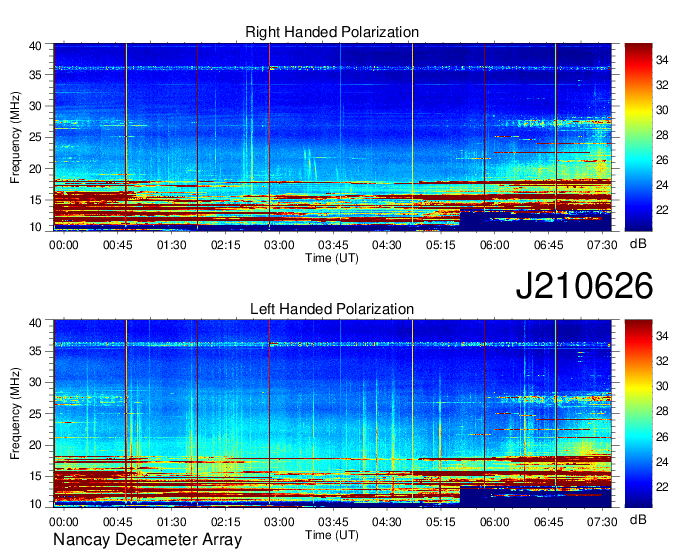
Task: Click the 00:45 time tick in Left Handed plot
Action: click(118, 522)
